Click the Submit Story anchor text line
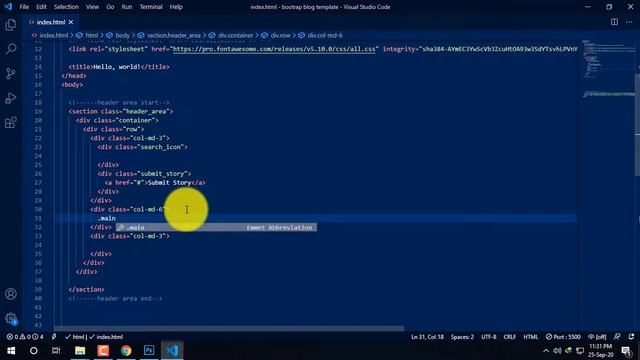Image resolution: width=640 pixels, height=360 pixels. (155, 182)
